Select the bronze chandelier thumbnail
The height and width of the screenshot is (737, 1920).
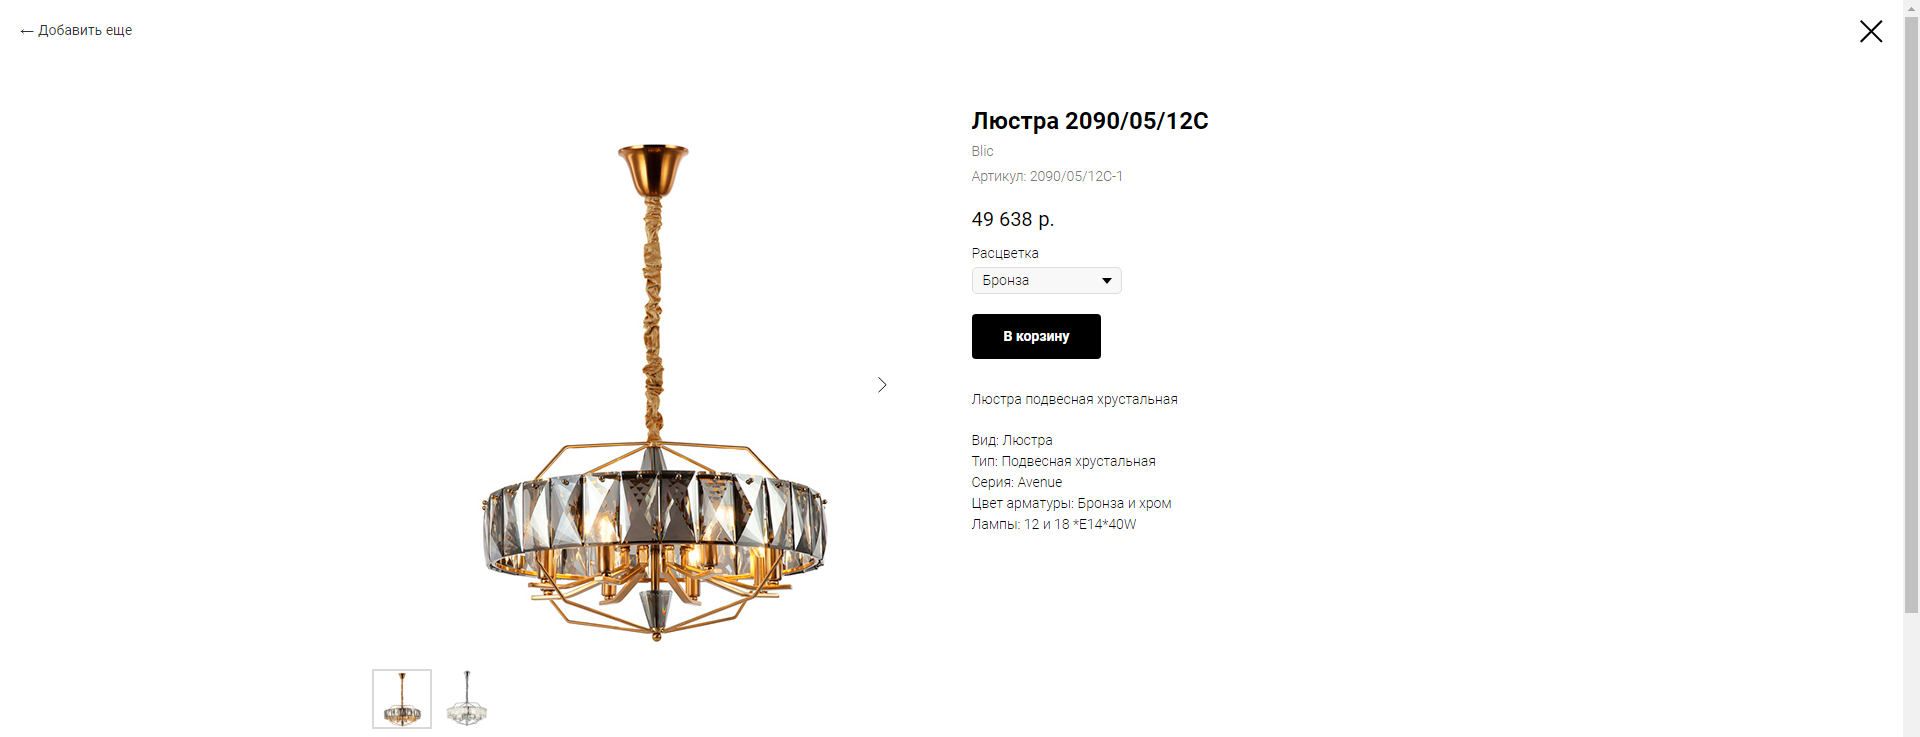(x=402, y=699)
